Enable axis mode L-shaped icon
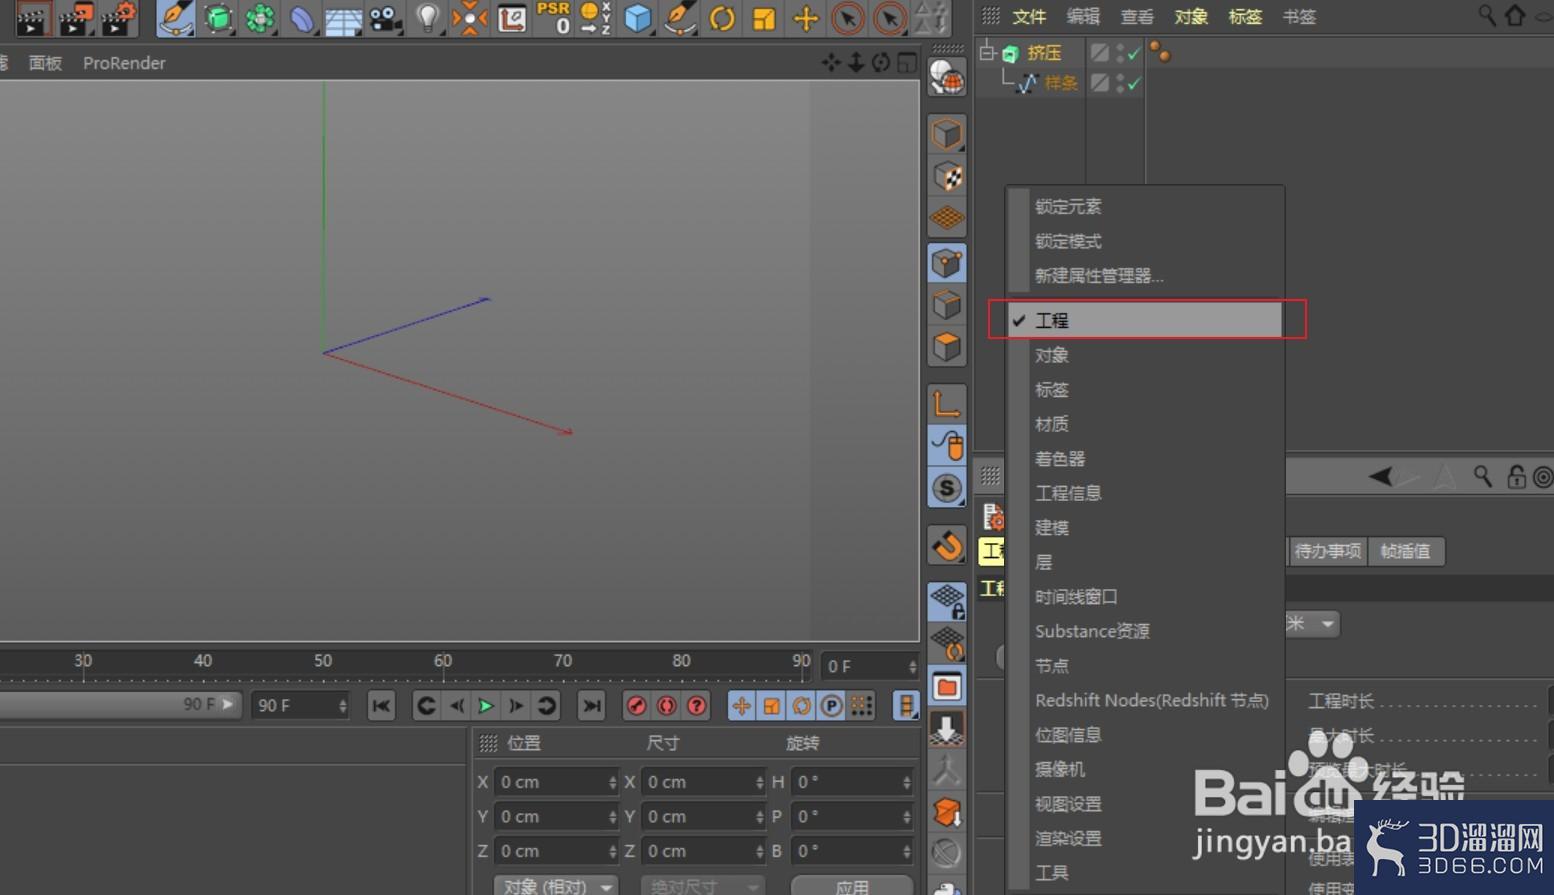 [947, 402]
